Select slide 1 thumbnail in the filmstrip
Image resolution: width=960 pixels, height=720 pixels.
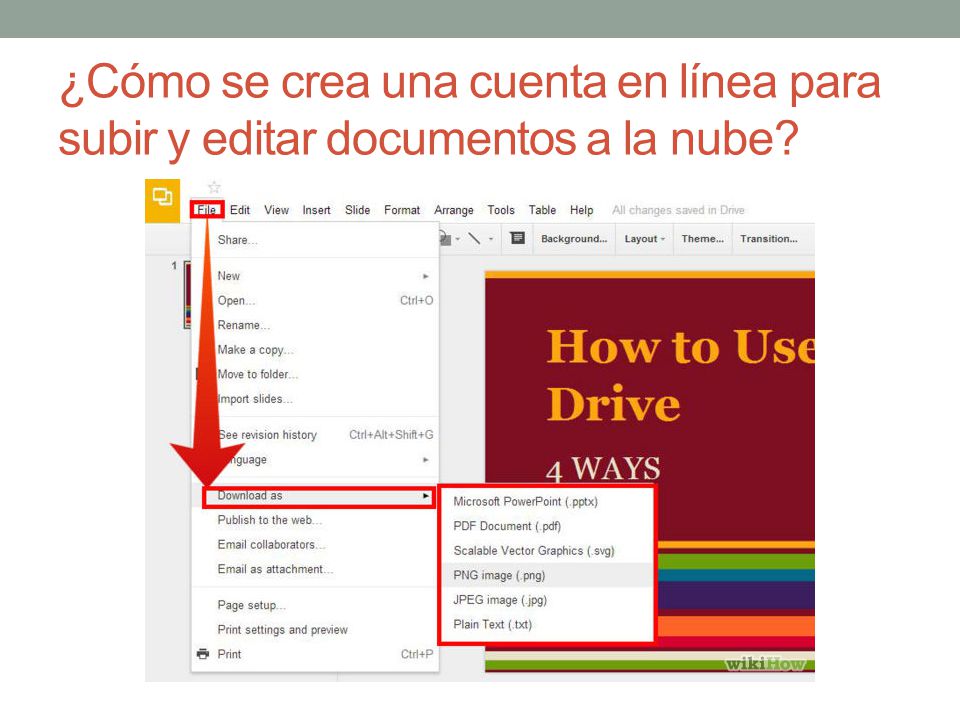(187, 294)
